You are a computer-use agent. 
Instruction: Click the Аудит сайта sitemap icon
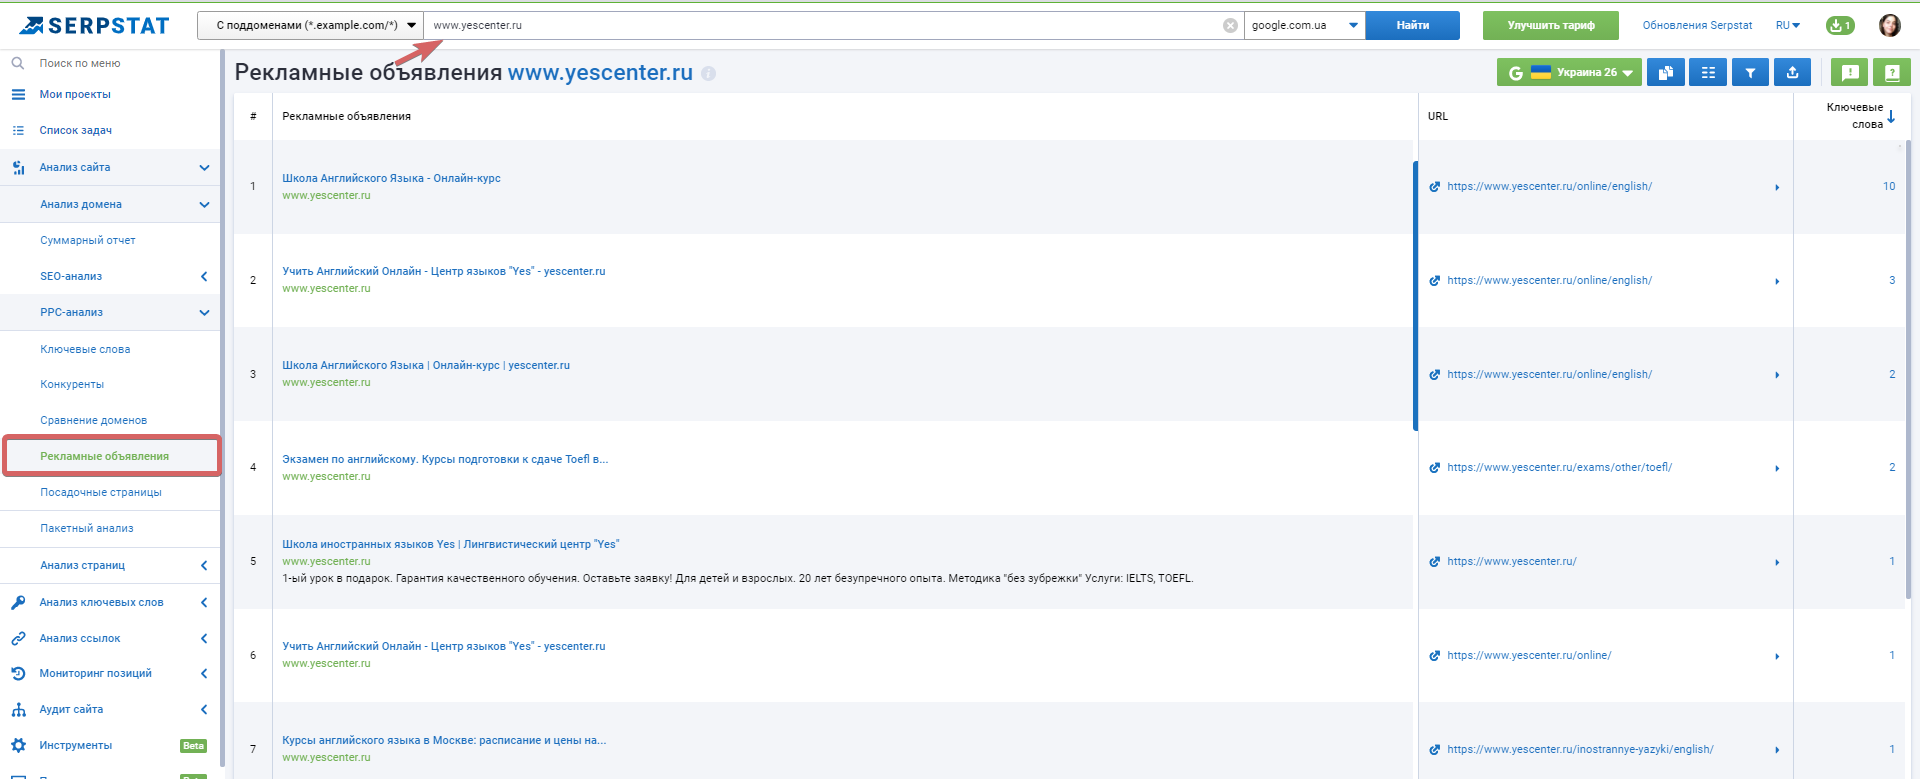click(x=18, y=709)
